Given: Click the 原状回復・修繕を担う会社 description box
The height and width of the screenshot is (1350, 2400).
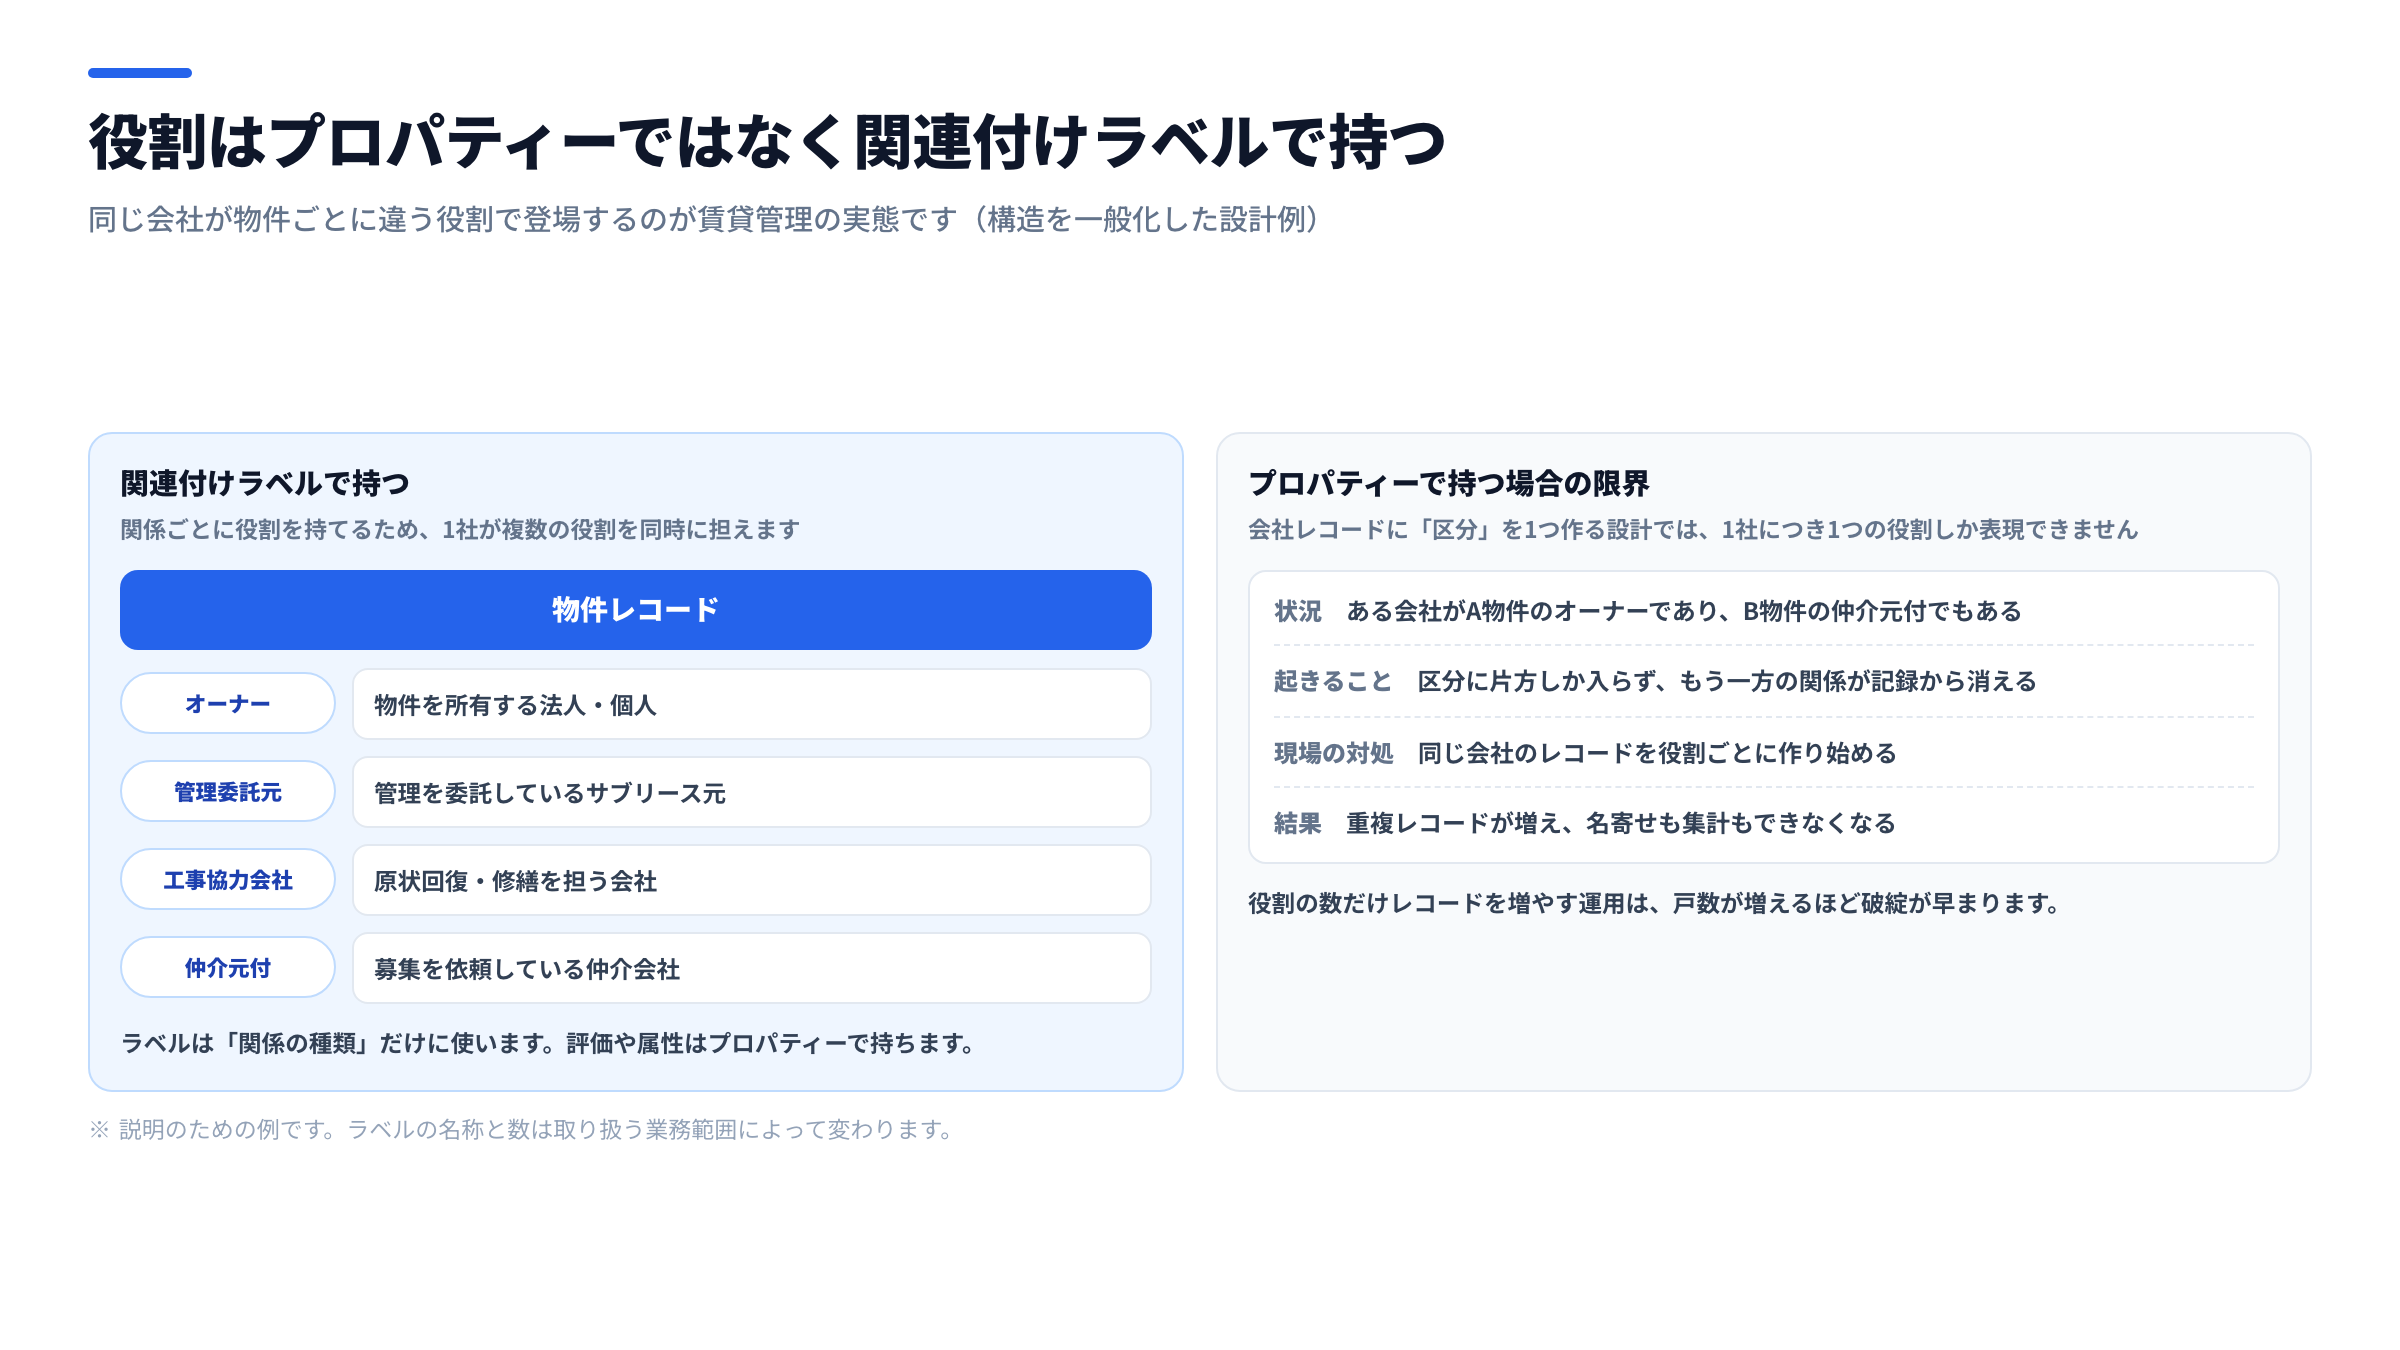Looking at the screenshot, I should (x=752, y=880).
